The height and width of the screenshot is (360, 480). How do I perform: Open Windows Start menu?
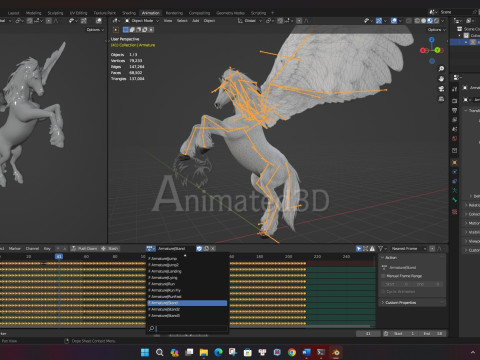[145, 352]
